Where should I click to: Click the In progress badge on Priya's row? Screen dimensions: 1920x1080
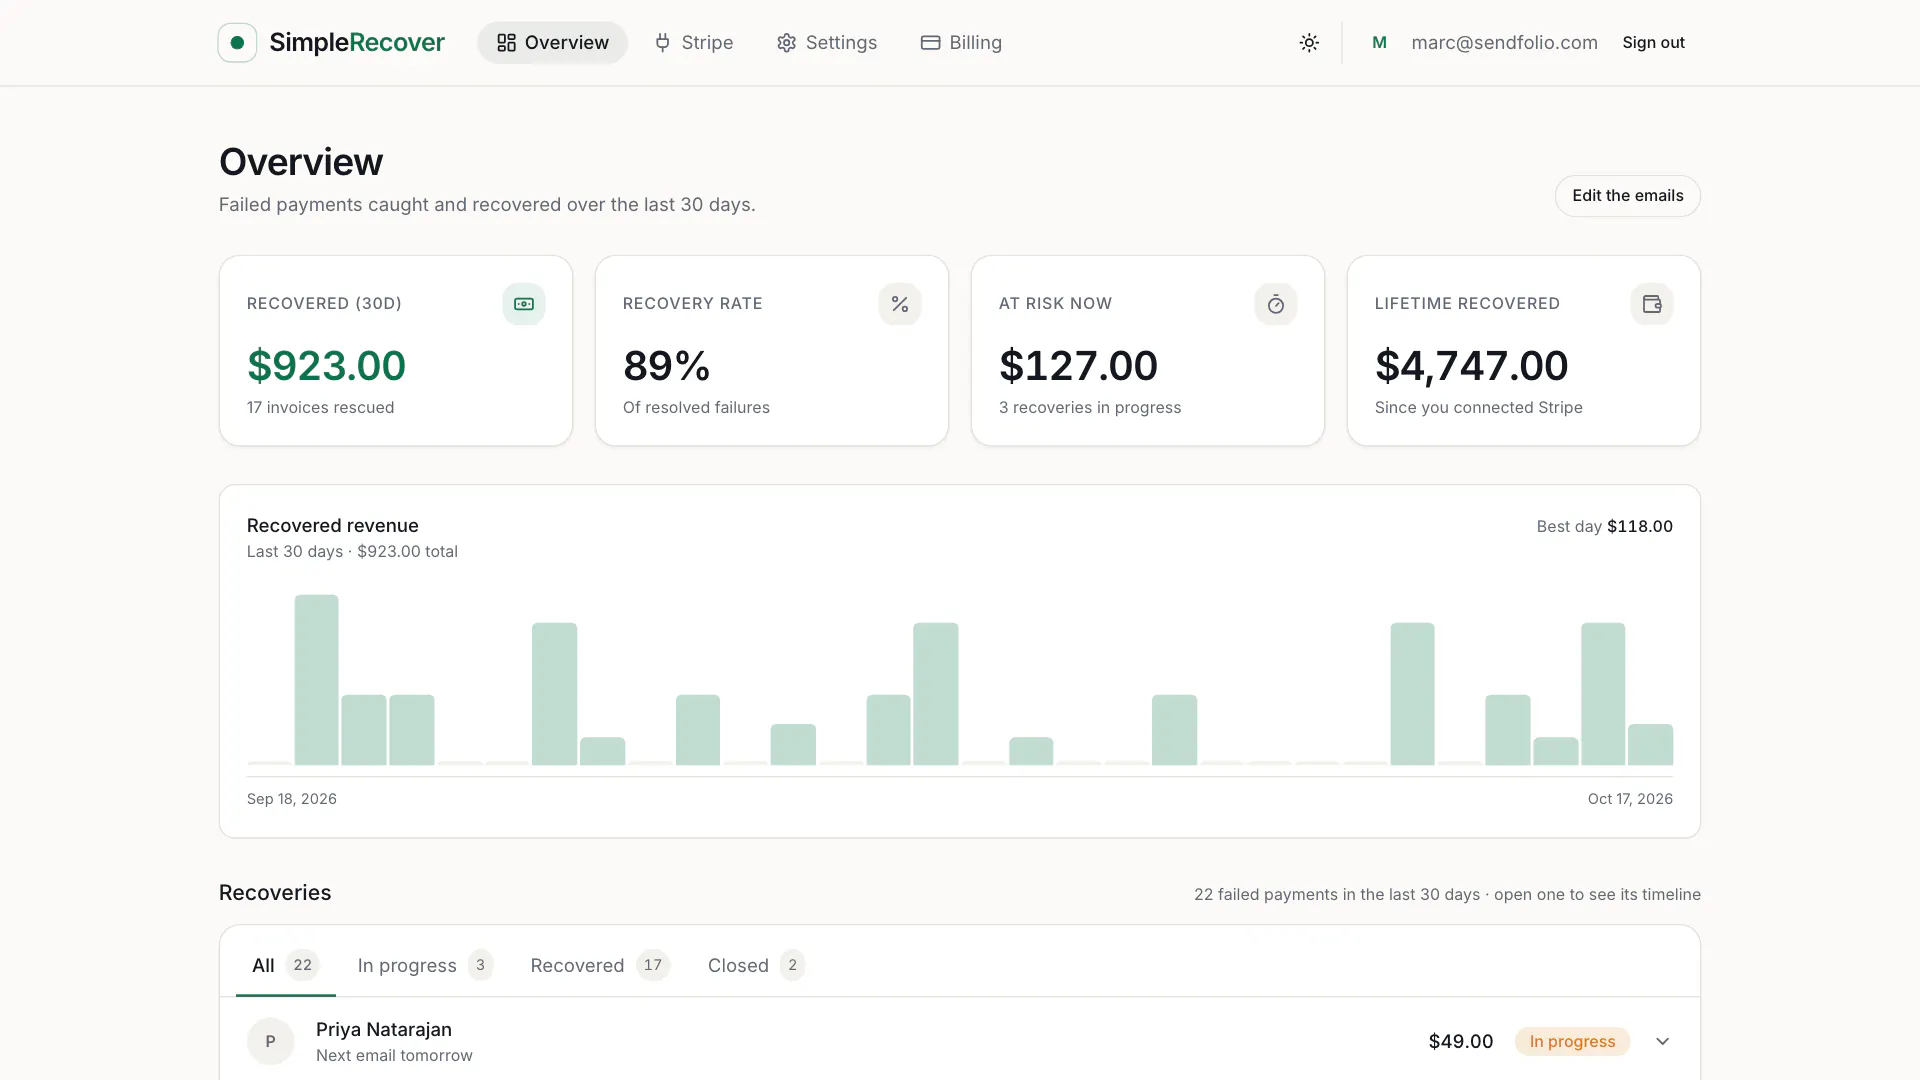1572,1041
